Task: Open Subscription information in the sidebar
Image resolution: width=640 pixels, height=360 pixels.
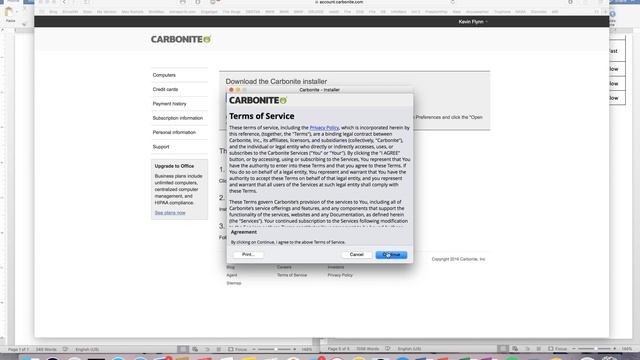Action: point(178,118)
